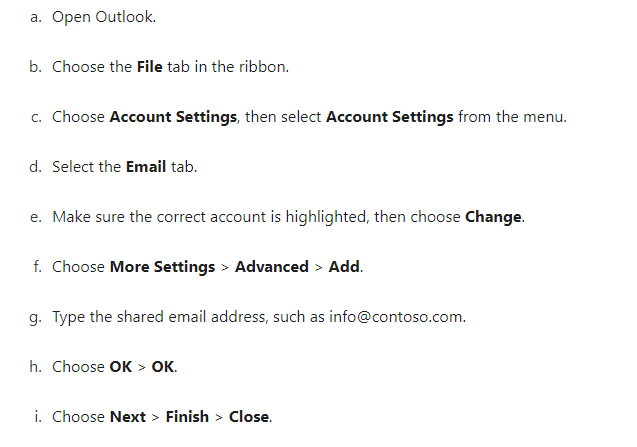Click the second bold 'OK' in step h

pyautogui.click(x=163, y=367)
